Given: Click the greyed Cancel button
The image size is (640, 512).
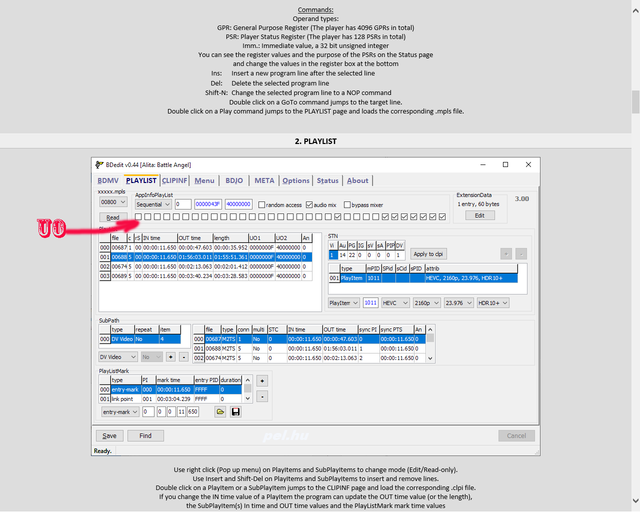Looking at the screenshot, I should point(516,436).
